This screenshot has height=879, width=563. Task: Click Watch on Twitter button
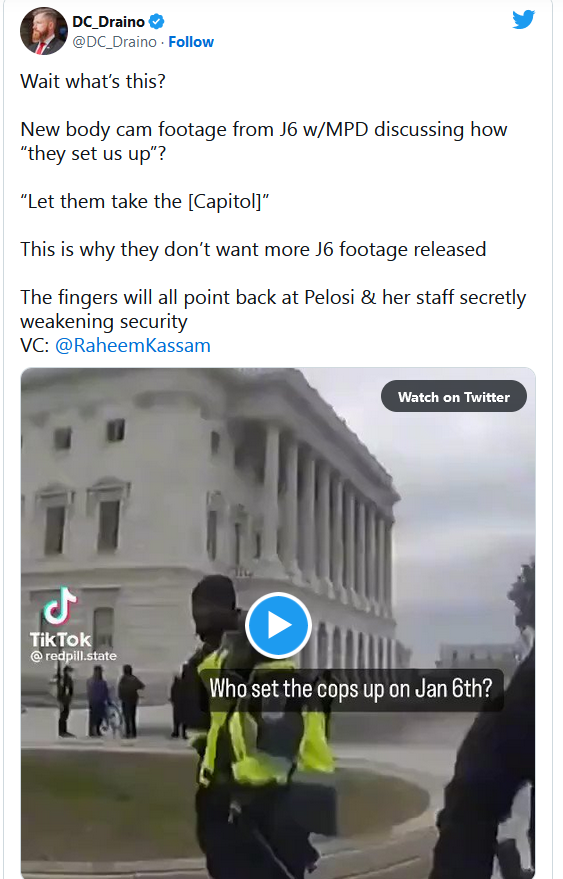tap(454, 397)
